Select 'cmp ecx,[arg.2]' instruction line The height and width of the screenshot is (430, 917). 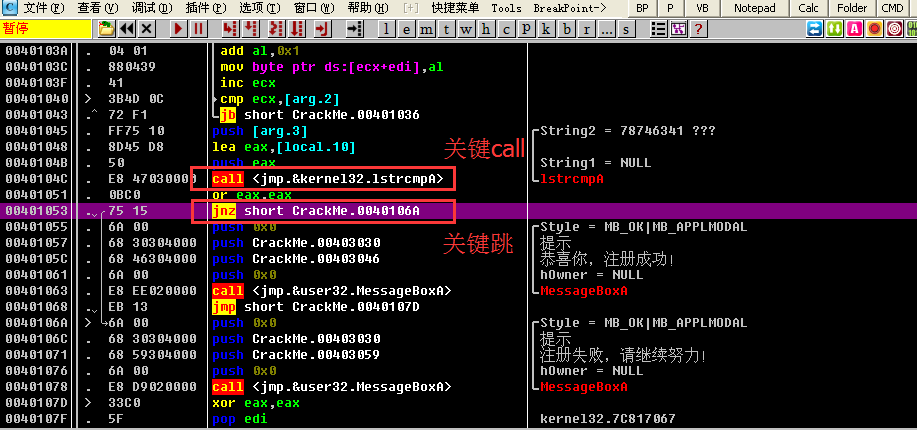(280, 99)
